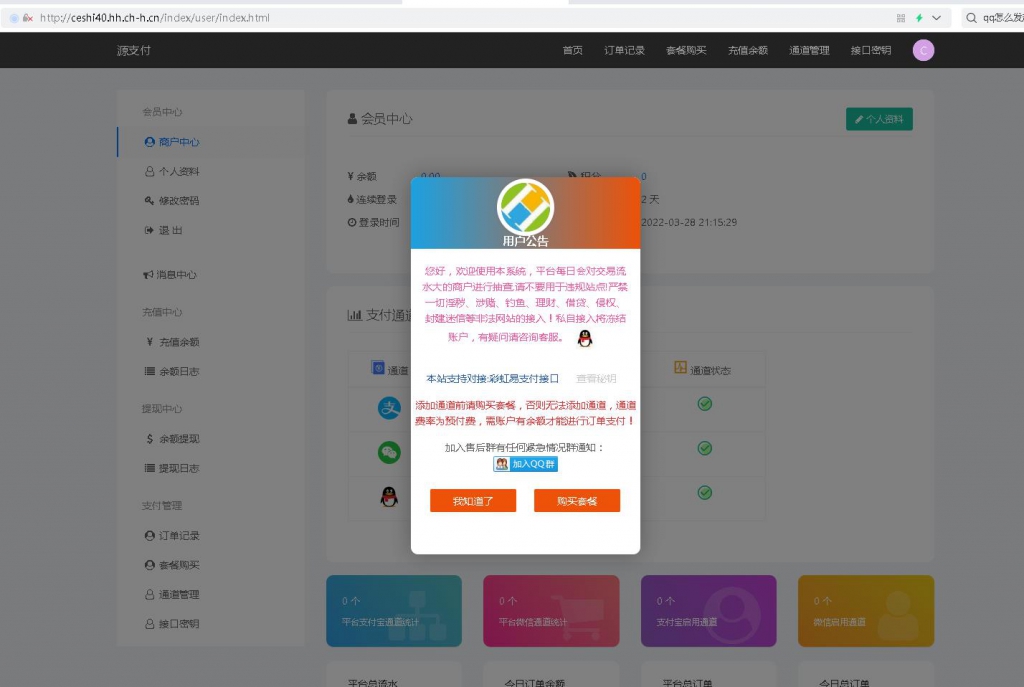Select the Alipay payment channel icon
The height and width of the screenshot is (687, 1024).
click(x=389, y=407)
